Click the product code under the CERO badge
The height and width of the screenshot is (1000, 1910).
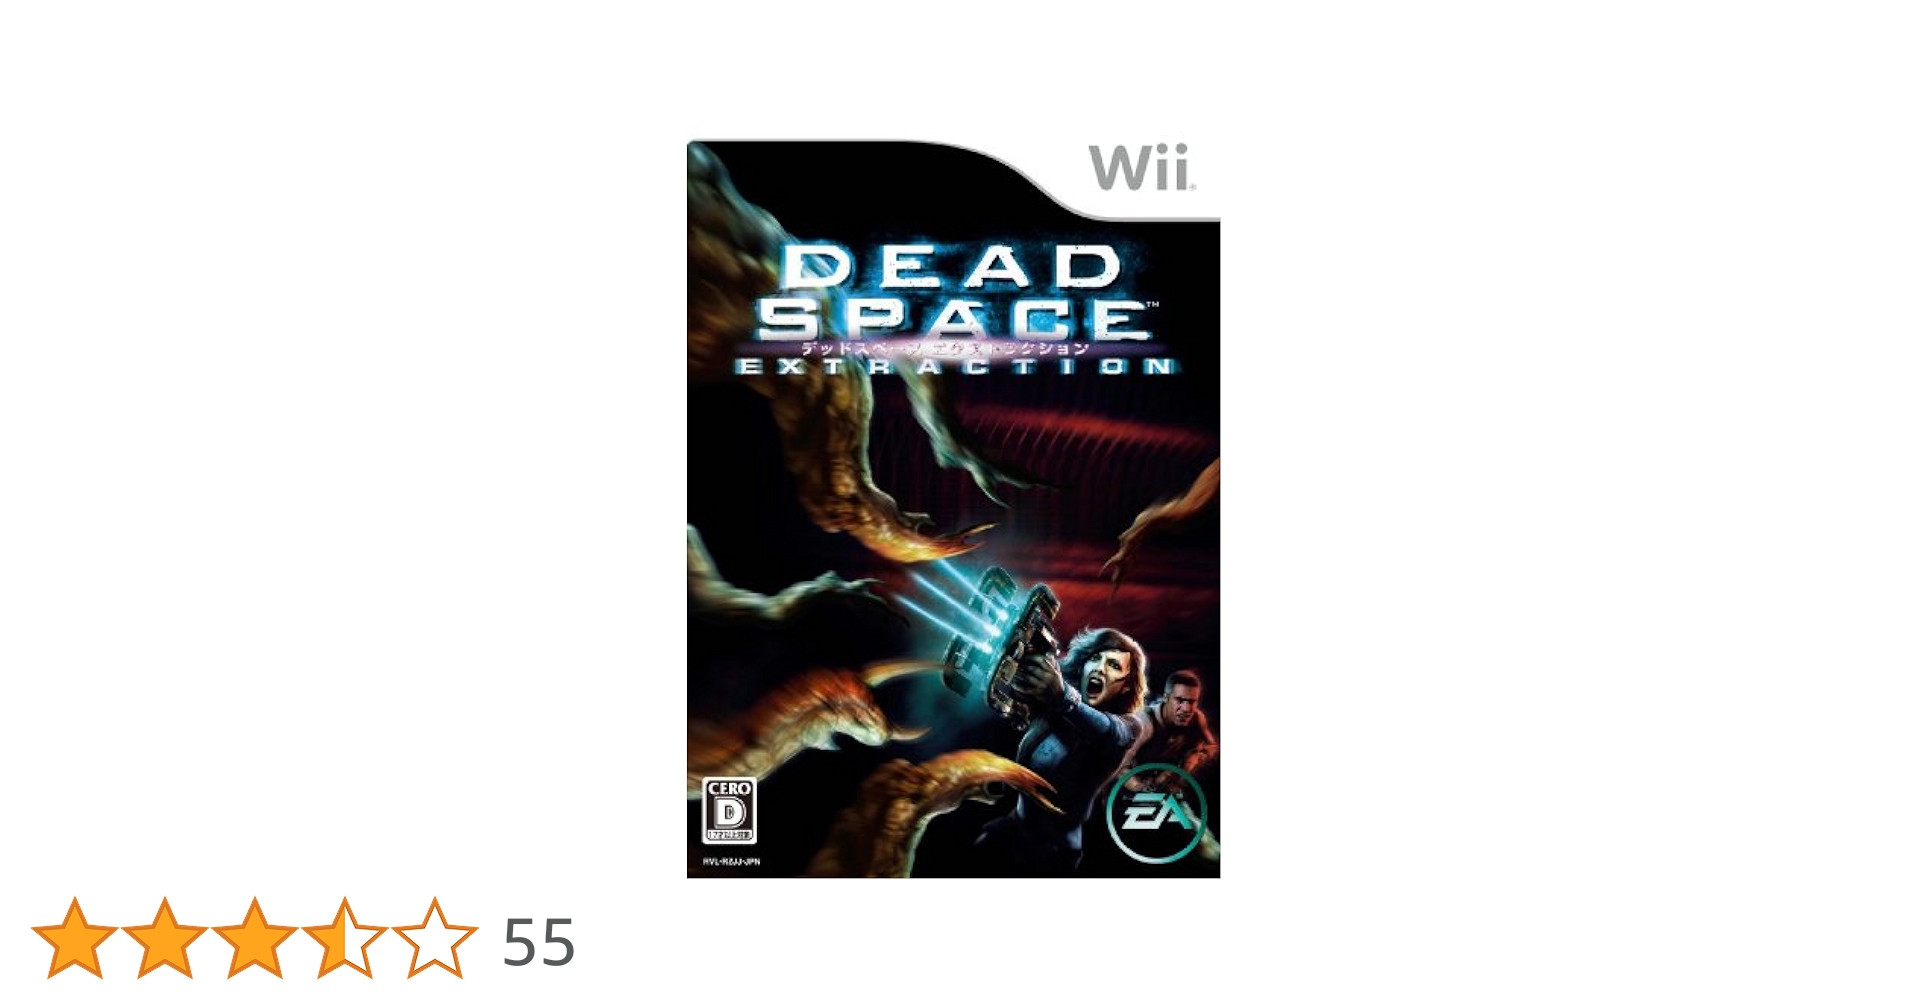pyautogui.click(x=731, y=861)
